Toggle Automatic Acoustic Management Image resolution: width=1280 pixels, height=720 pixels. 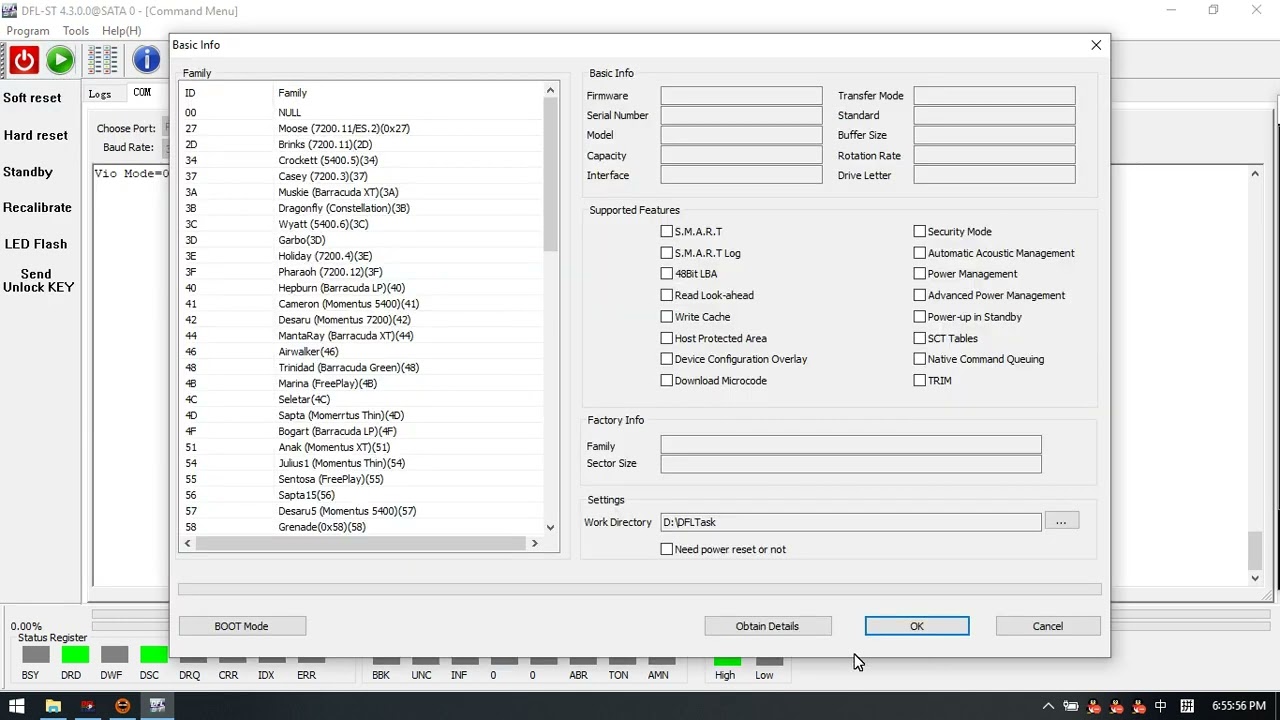tap(920, 253)
